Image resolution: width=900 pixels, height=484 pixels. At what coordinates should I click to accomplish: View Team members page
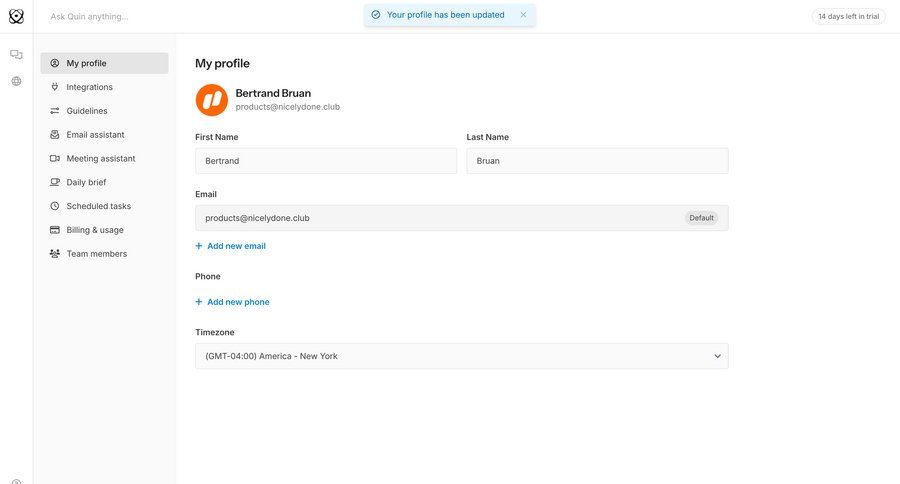point(96,254)
